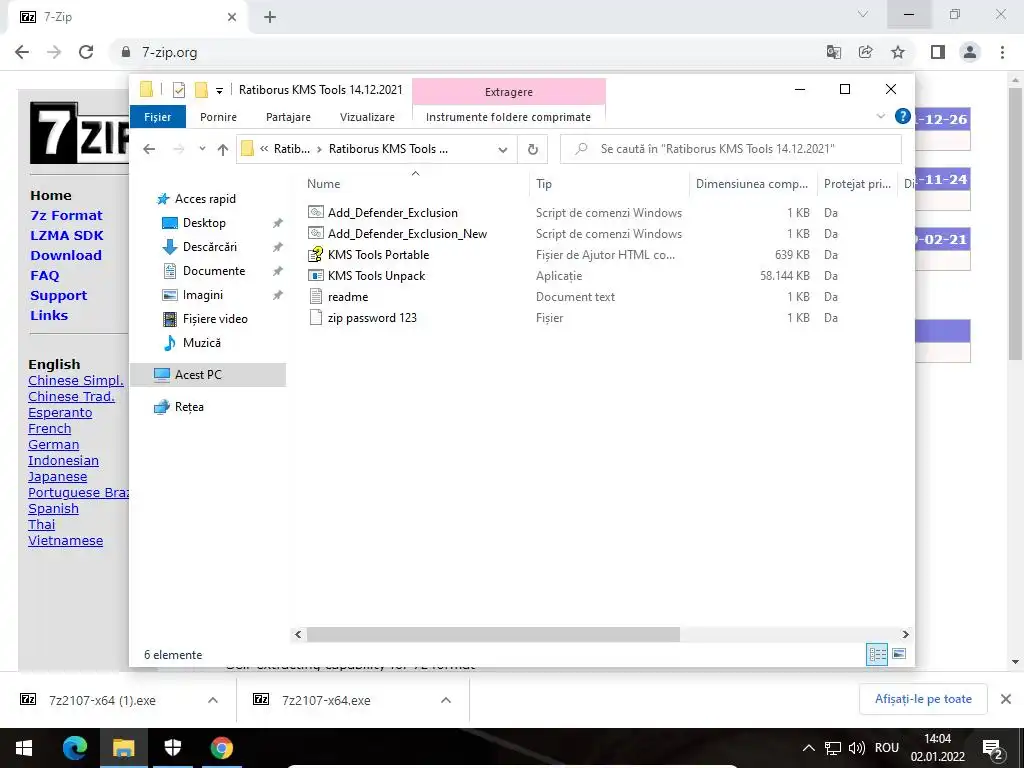Switch to large icons view in Explorer
Screen dimensions: 1024x768
899,654
